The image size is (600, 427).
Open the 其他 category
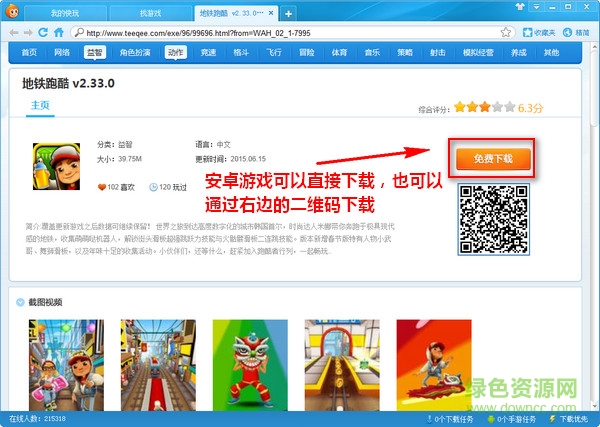(x=551, y=52)
